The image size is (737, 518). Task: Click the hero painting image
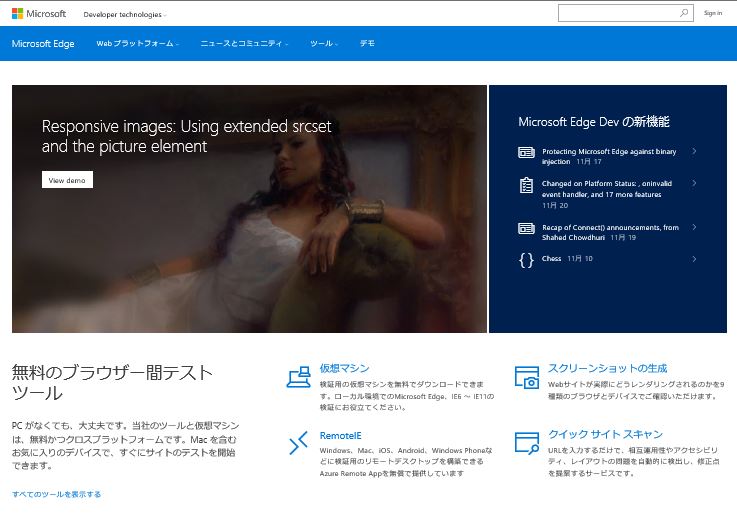pyautogui.click(x=250, y=209)
